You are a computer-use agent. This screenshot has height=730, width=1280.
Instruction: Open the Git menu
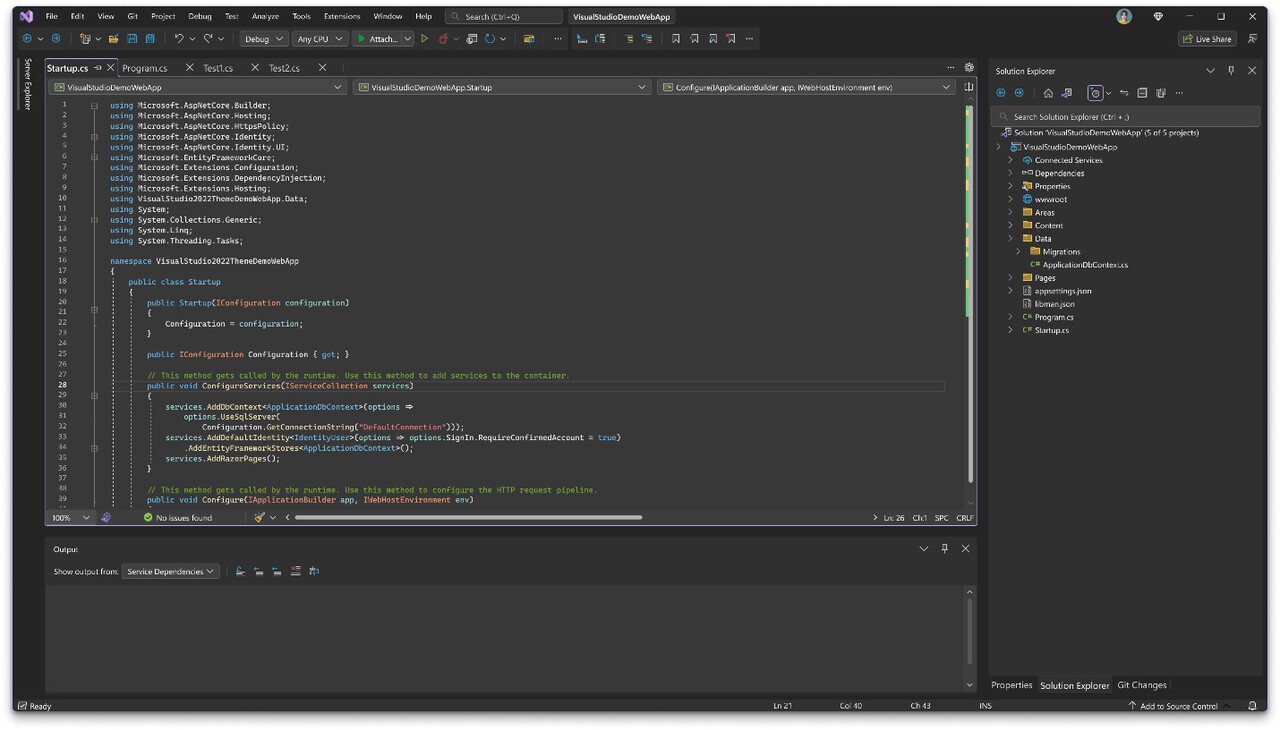[x=132, y=15]
